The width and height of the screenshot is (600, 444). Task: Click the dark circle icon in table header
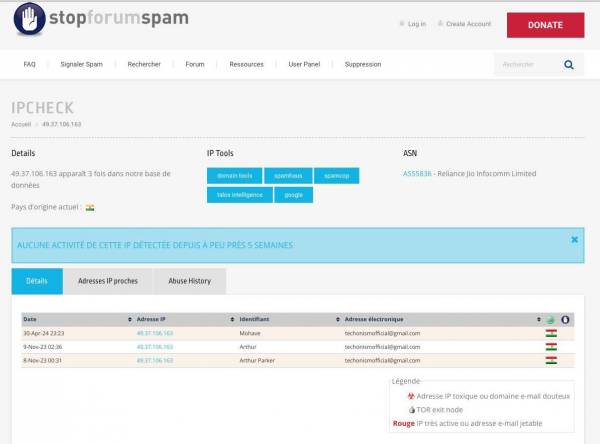pyautogui.click(x=565, y=319)
